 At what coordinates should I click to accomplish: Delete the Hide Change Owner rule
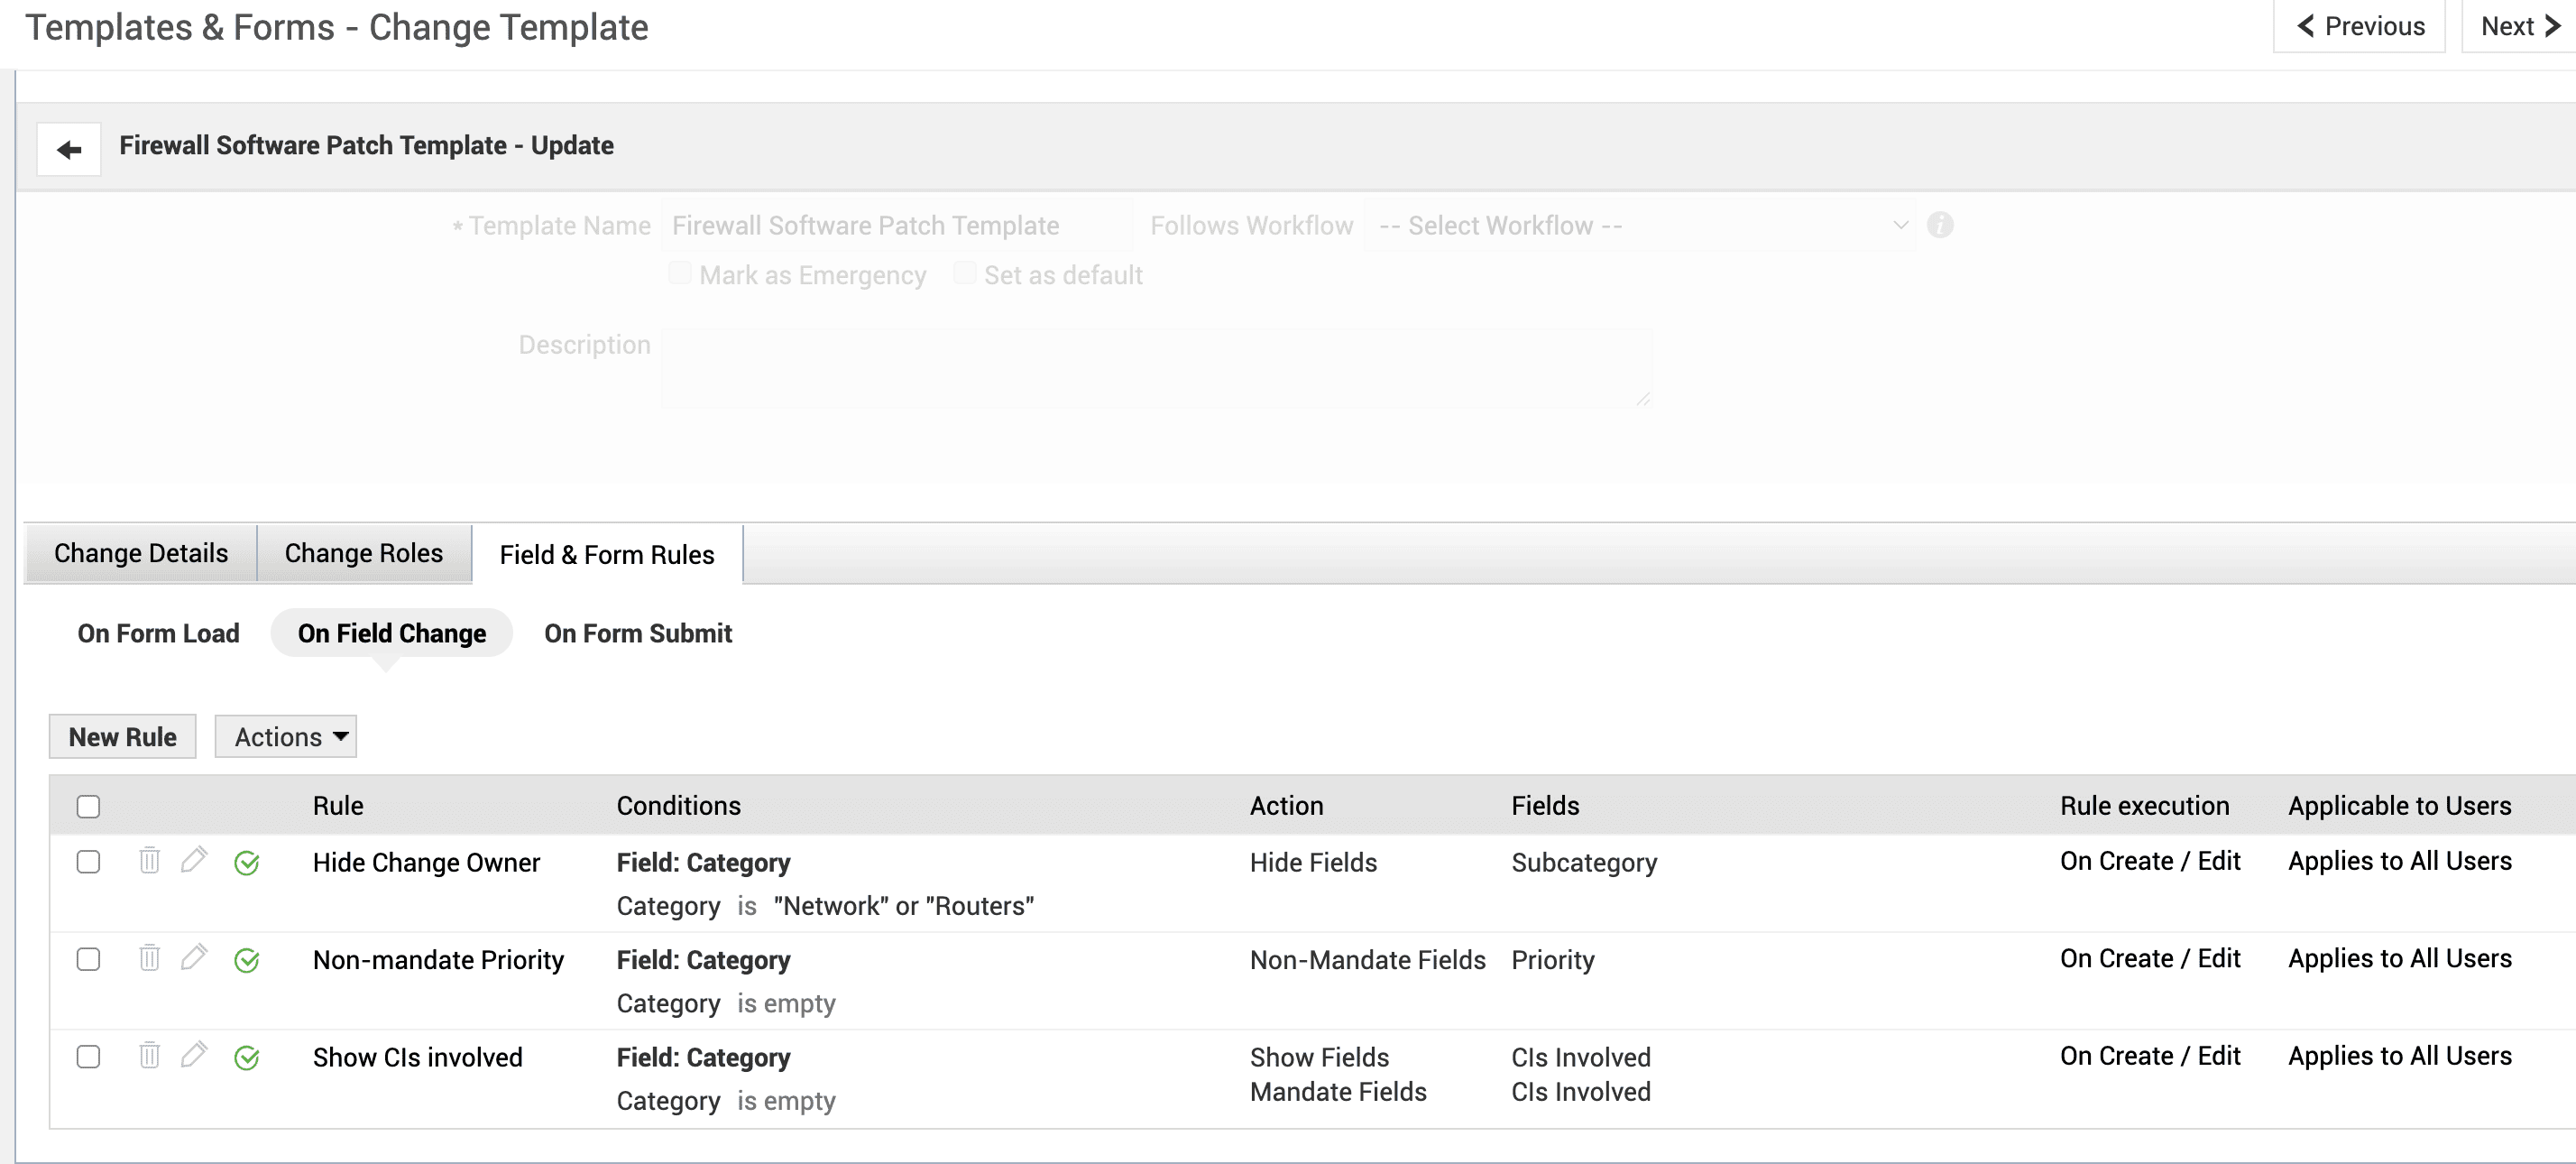[149, 860]
